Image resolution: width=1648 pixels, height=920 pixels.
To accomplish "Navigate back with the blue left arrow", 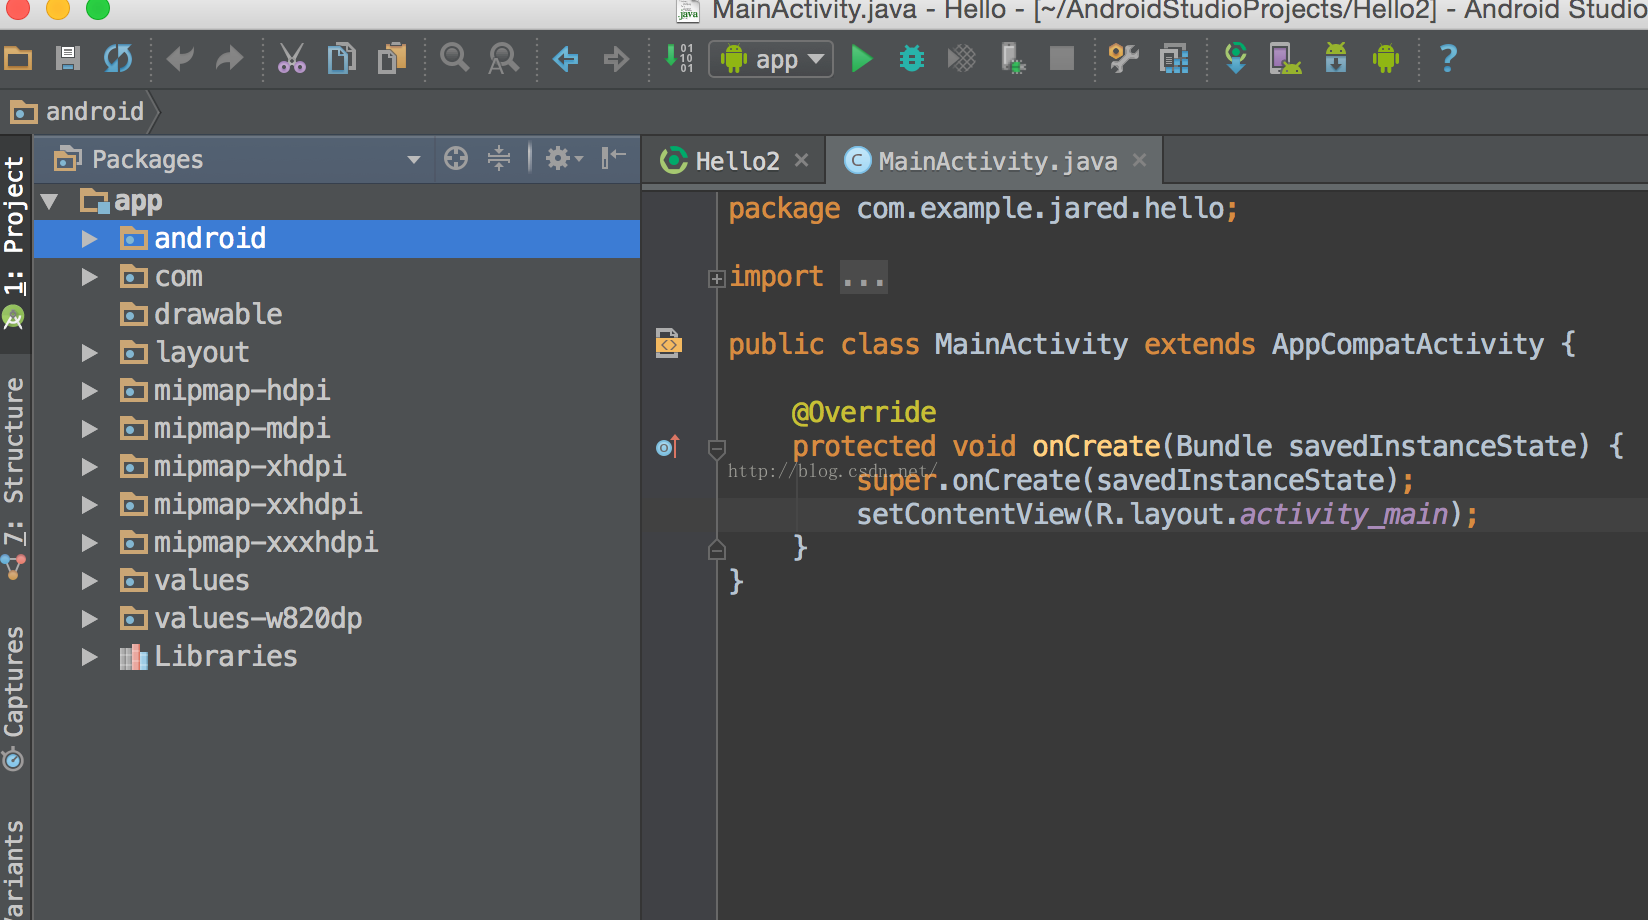I will (566, 59).
